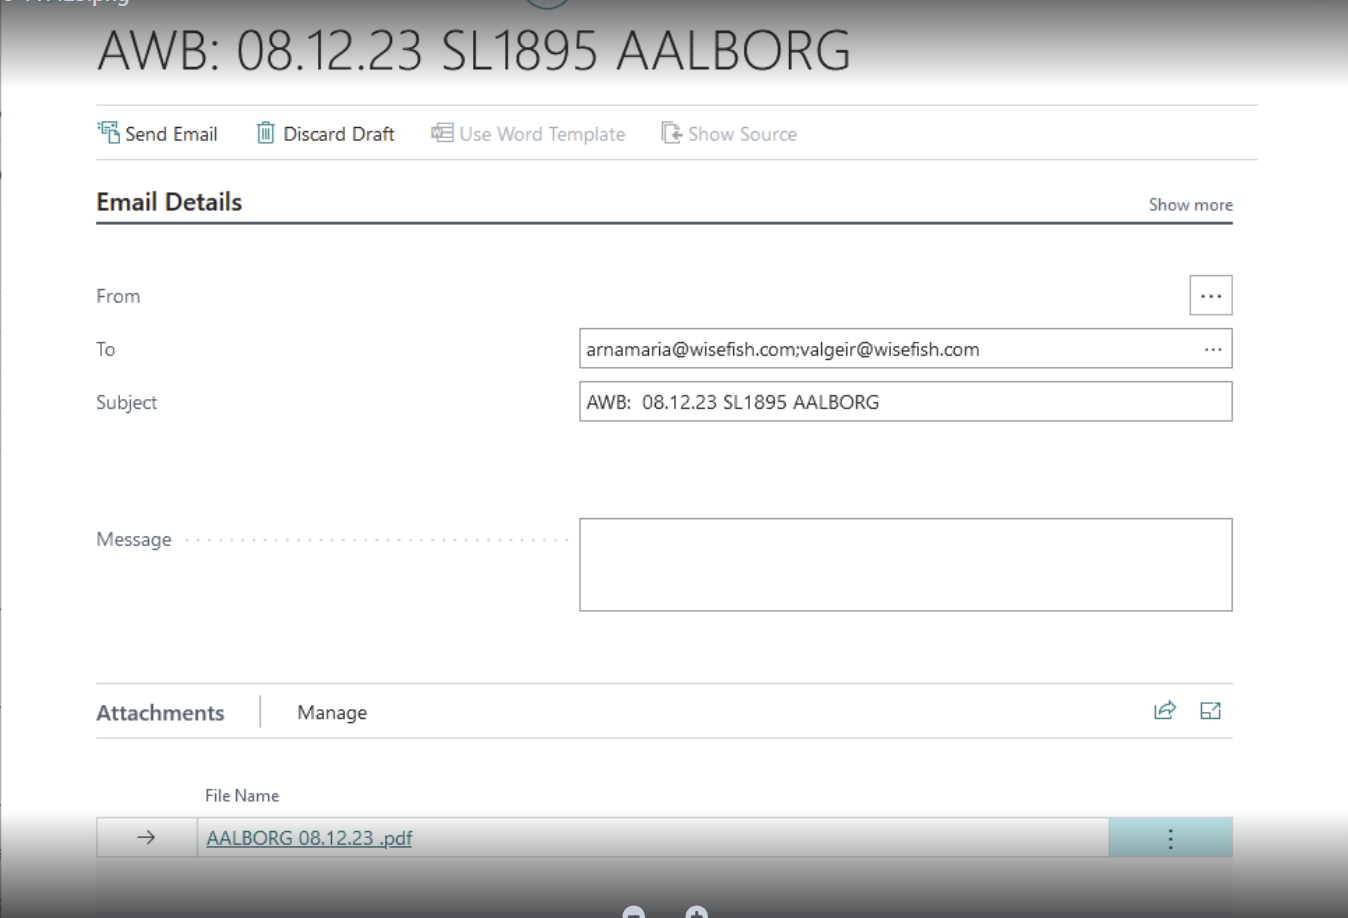Click the File Name column header

pos(242,796)
